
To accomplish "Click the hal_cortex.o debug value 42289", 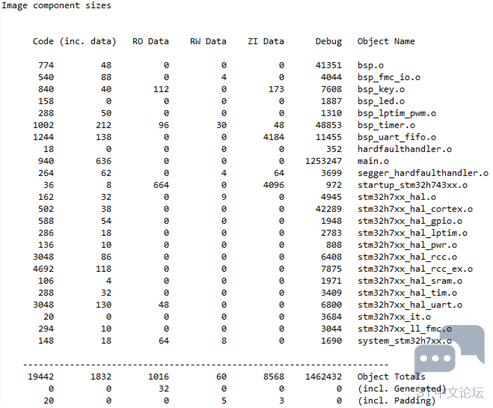I will 329,209.
